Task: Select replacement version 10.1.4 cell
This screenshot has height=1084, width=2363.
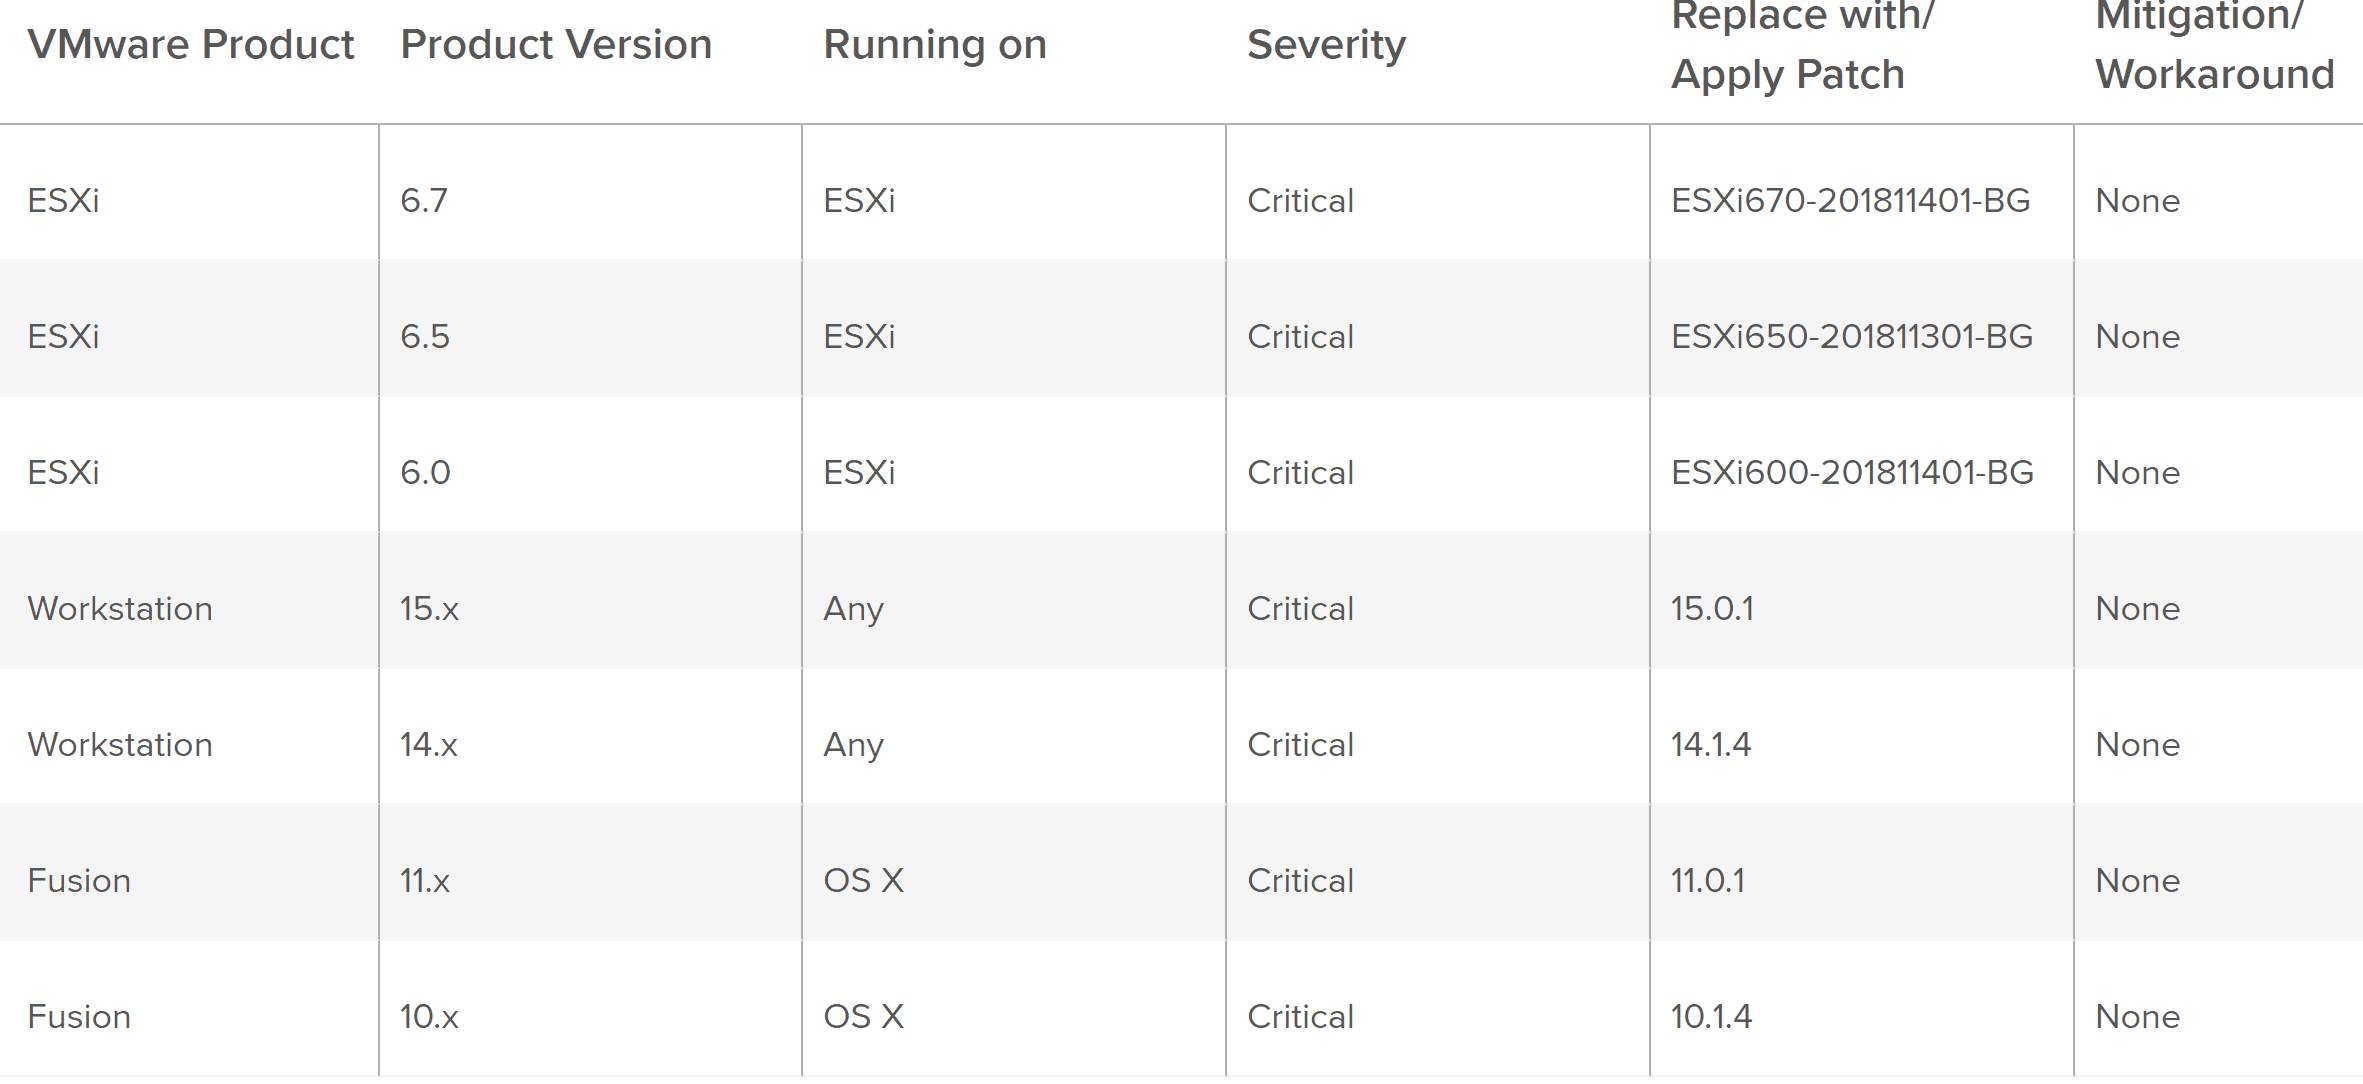Action: tap(1711, 1017)
